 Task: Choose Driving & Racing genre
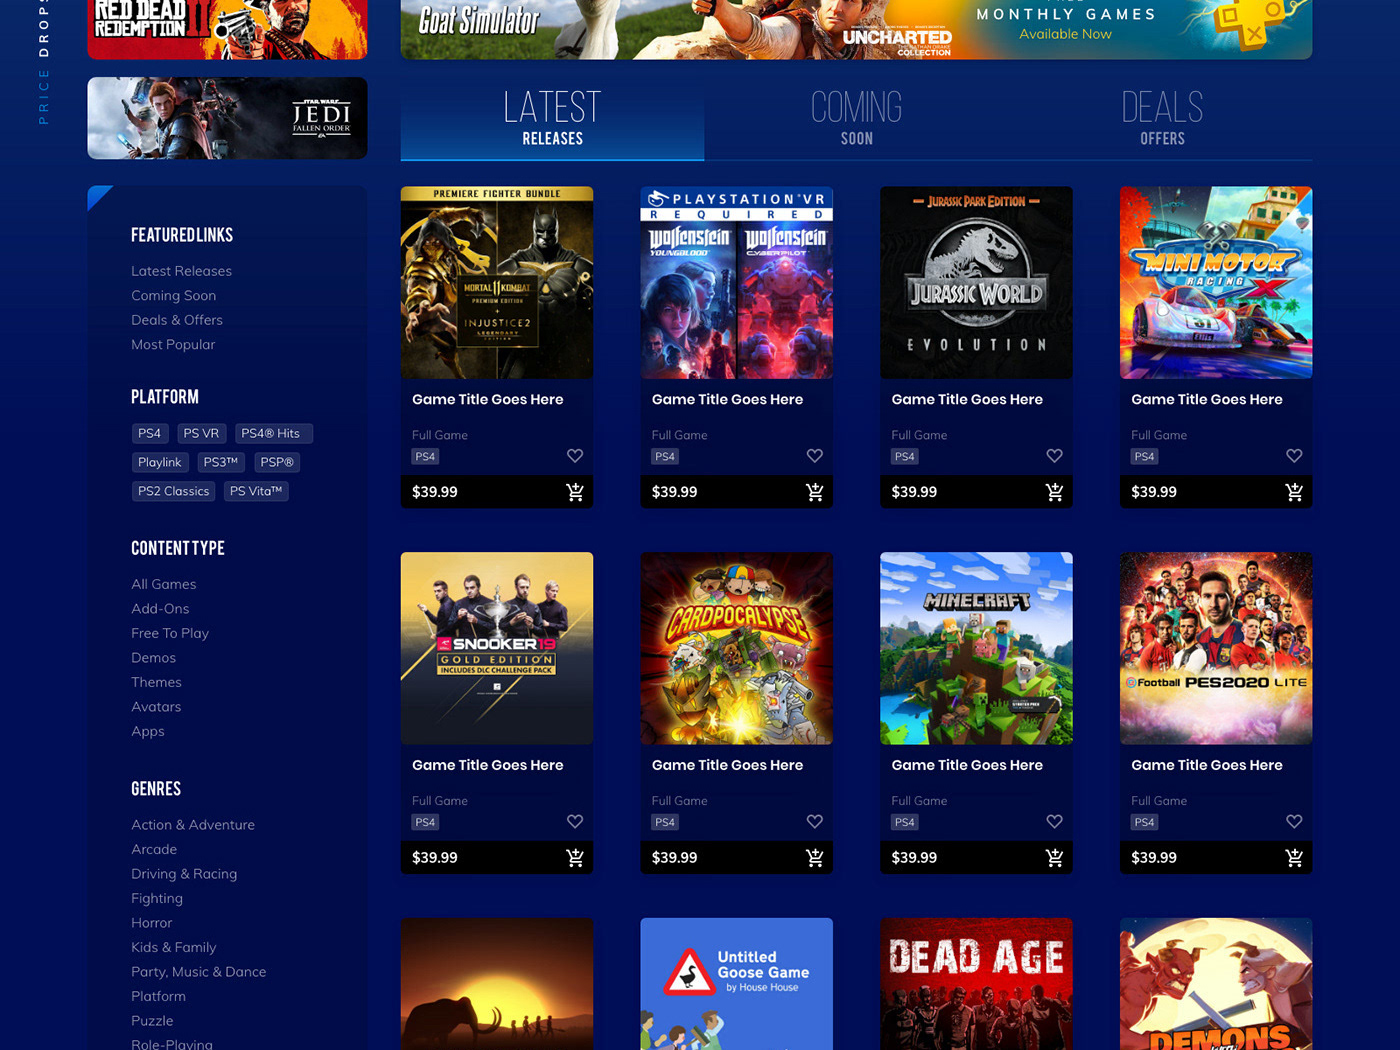(184, 874)
